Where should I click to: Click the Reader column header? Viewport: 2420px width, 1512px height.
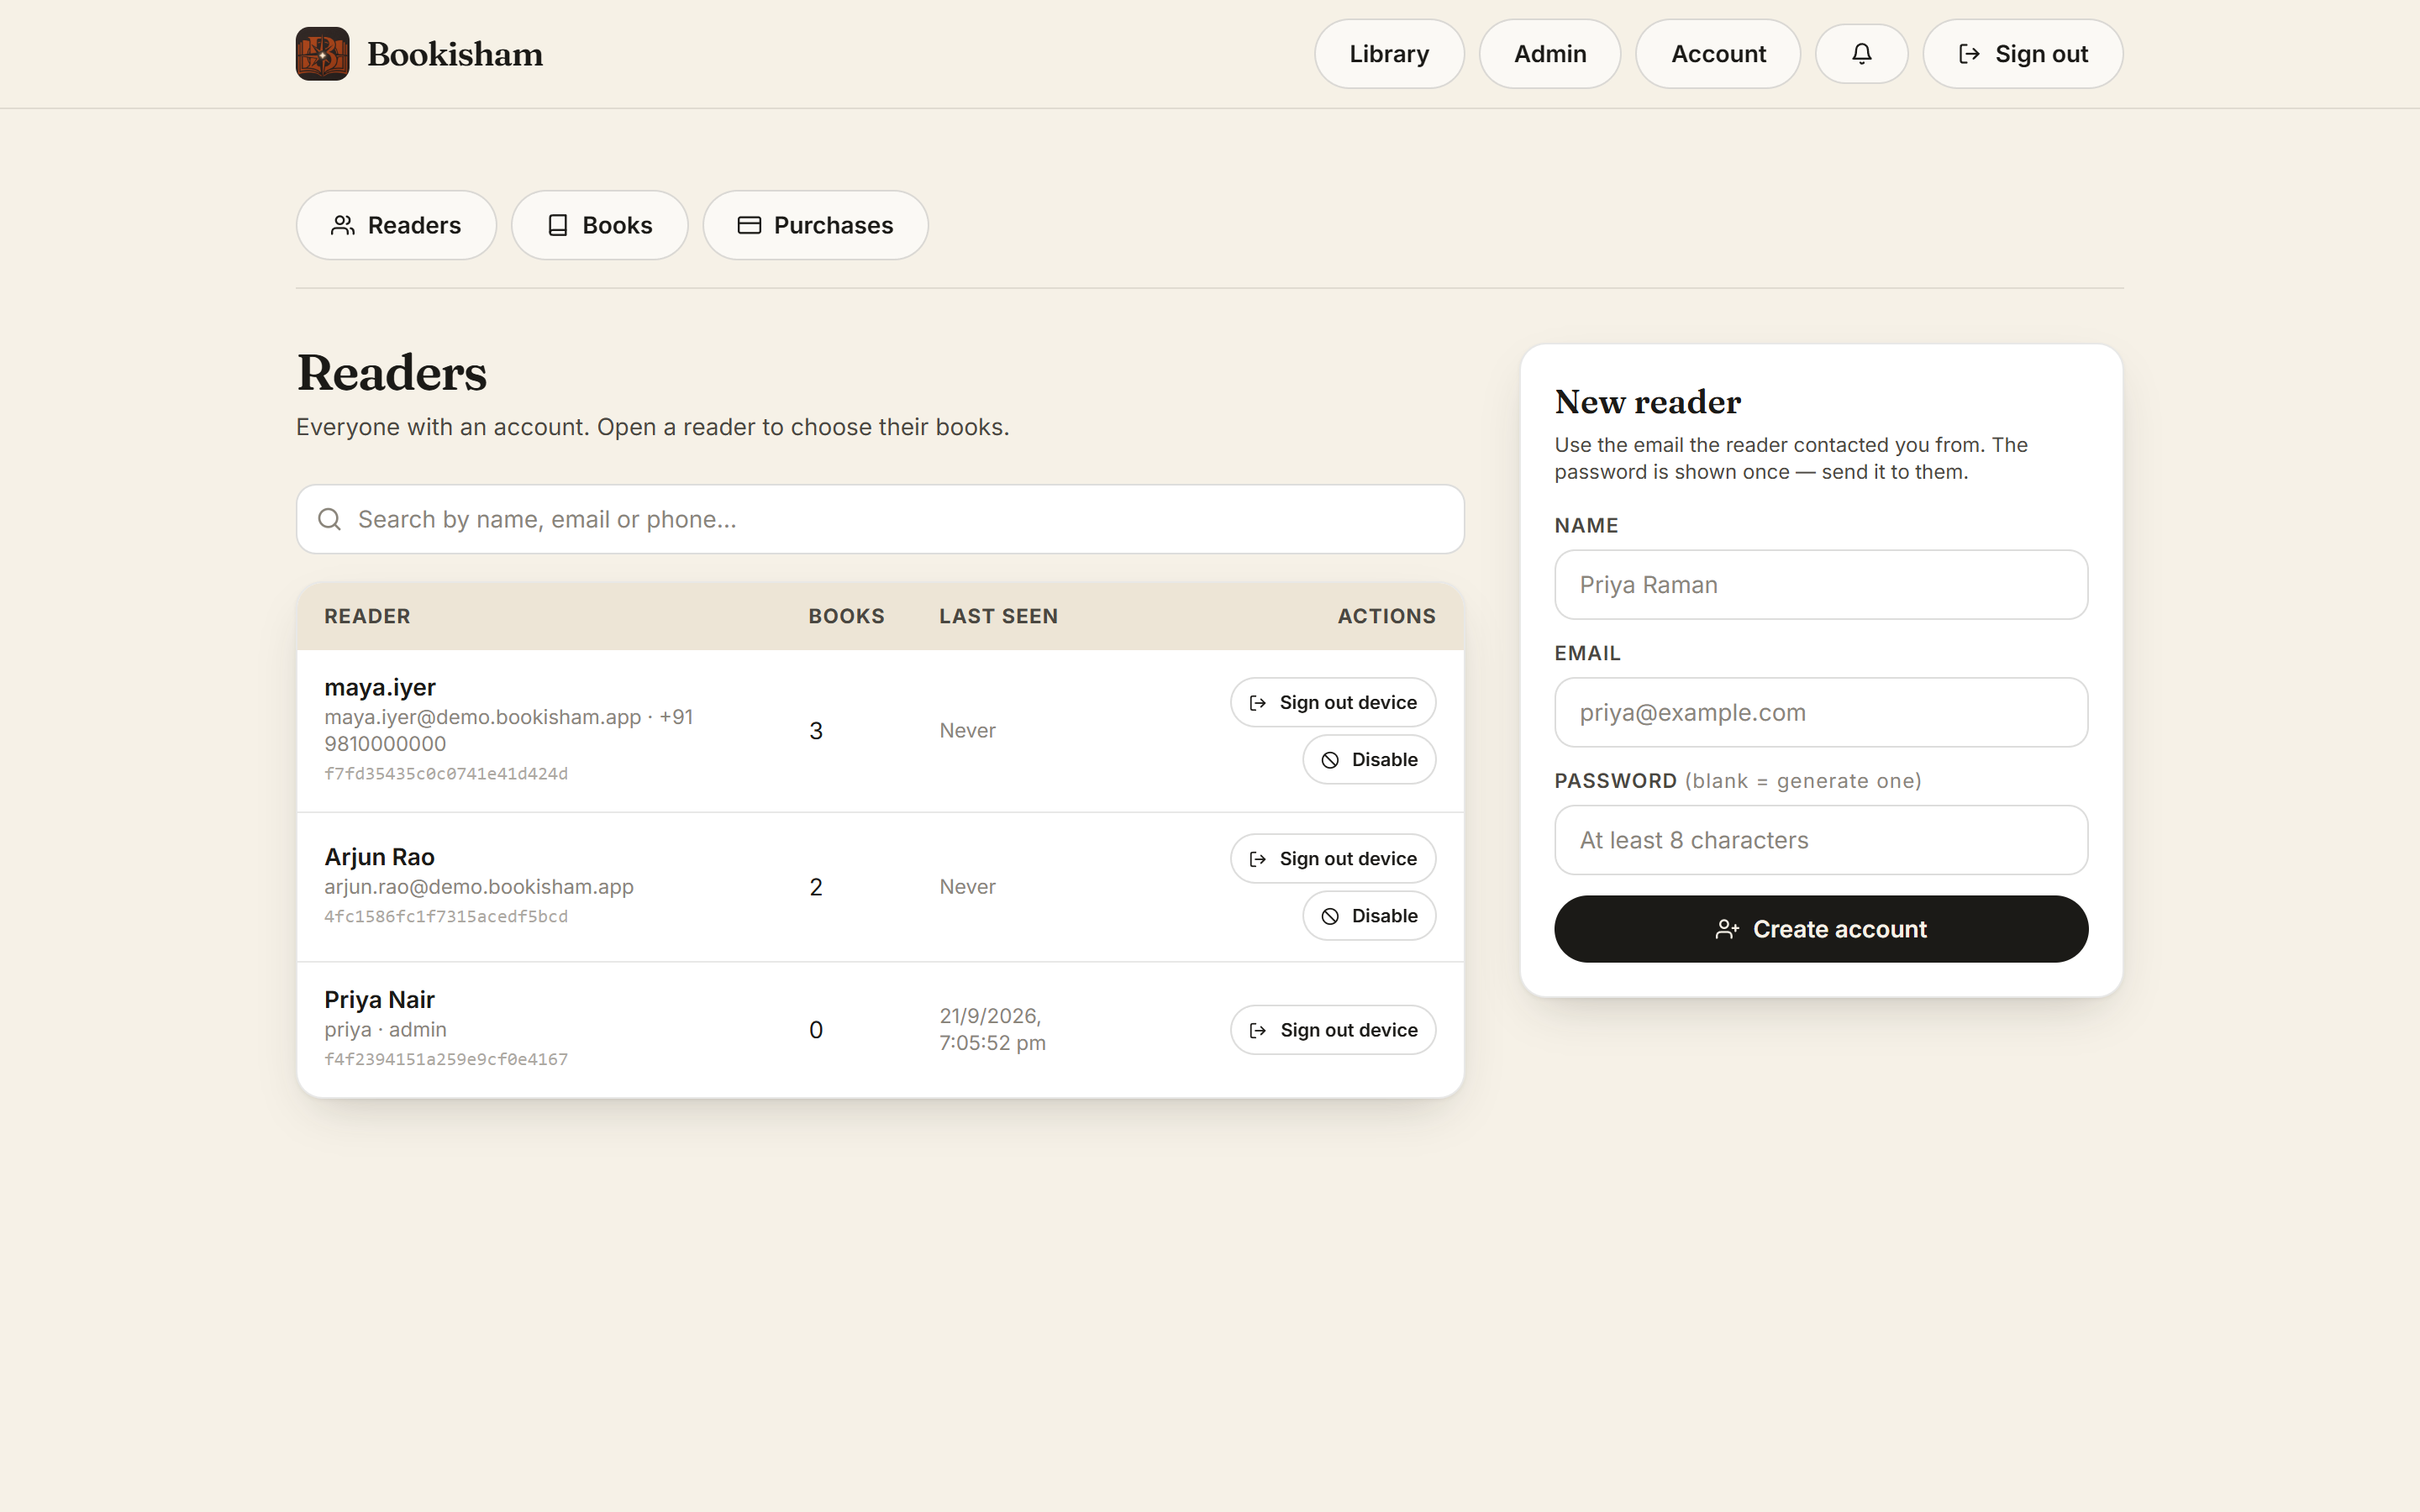[x=367, y=616]
